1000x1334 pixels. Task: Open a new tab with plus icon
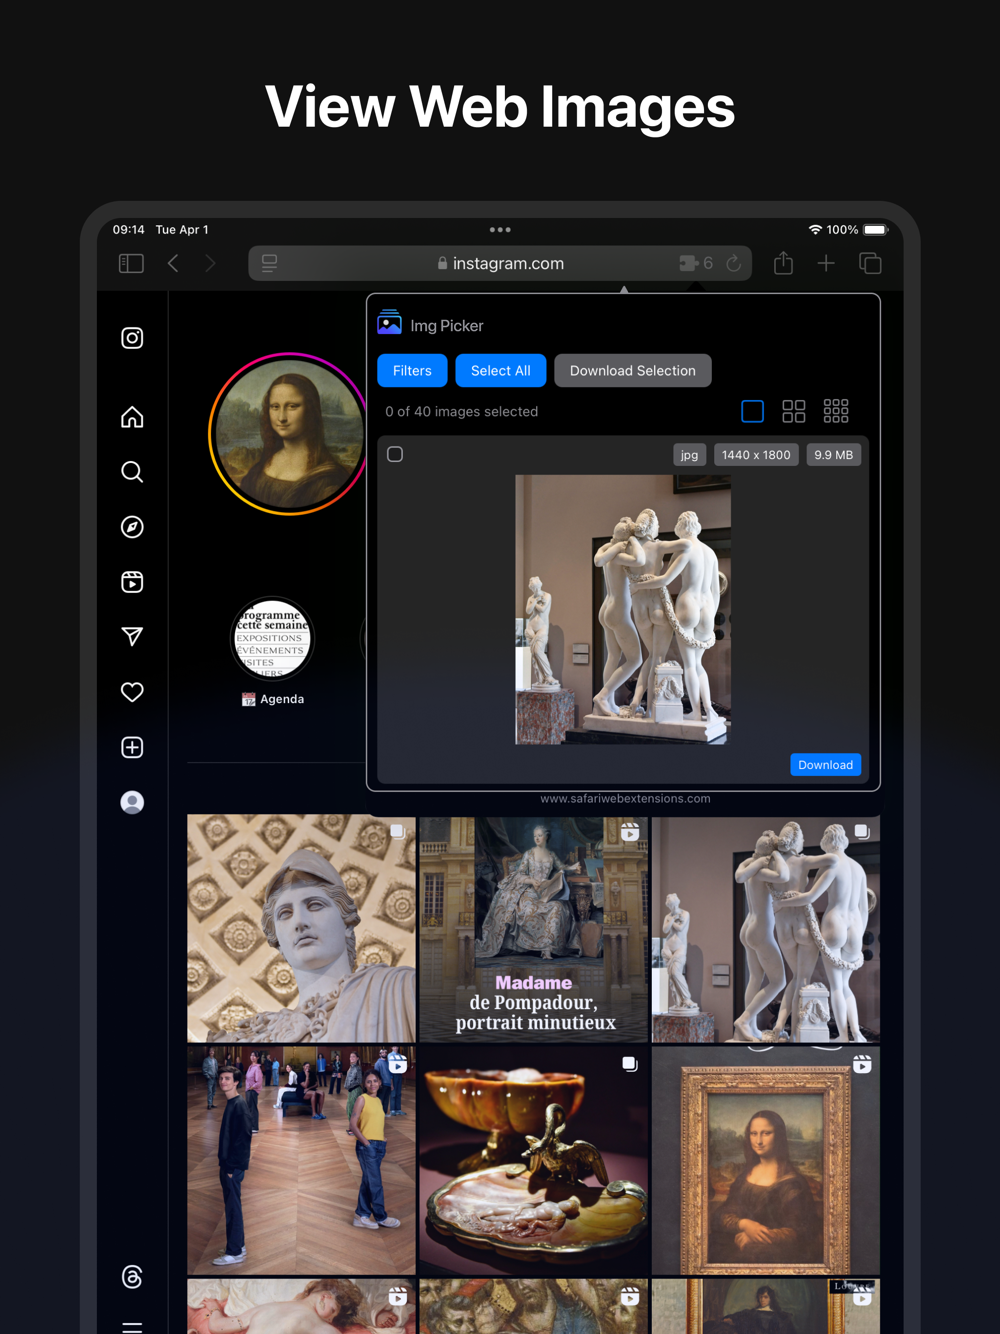pos(826,263)
